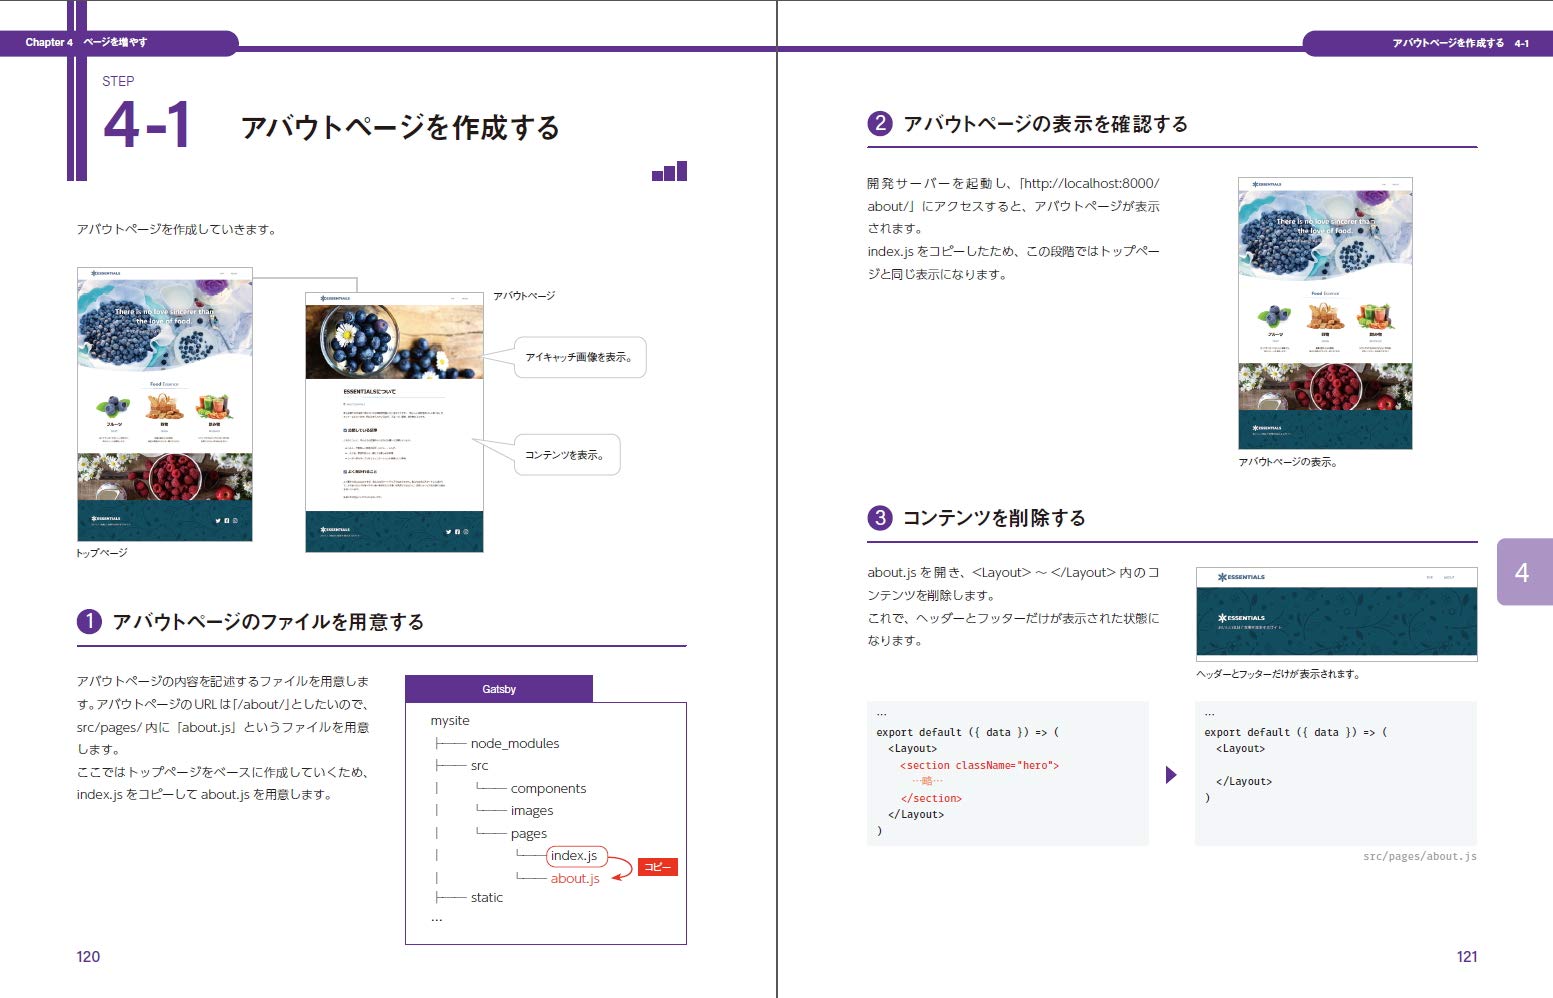Open the header-and-footer-only screenshot
This screenshot has height=998, width=1553.
click(1336, 614)
